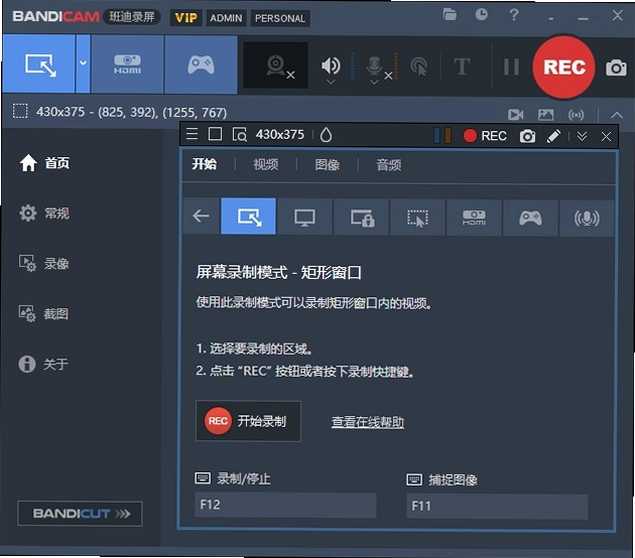The width and height of the screenshot is (635, 558).
Task: Select fullscreen monitor mode icon
Action: (305, 217)
